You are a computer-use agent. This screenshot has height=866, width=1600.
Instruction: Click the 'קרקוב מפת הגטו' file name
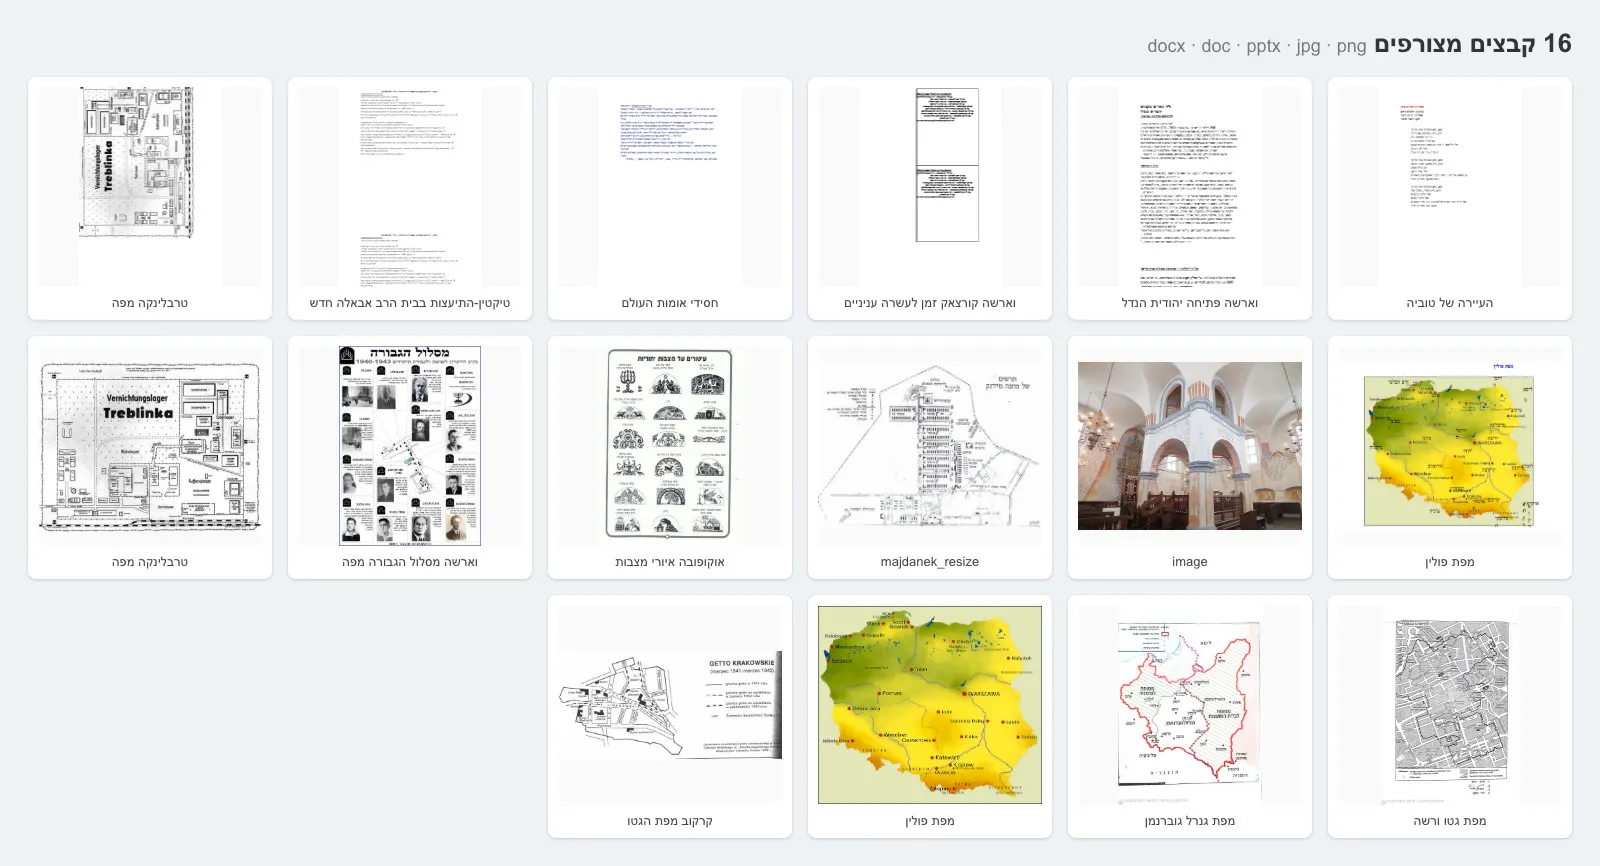coord(670,821)
